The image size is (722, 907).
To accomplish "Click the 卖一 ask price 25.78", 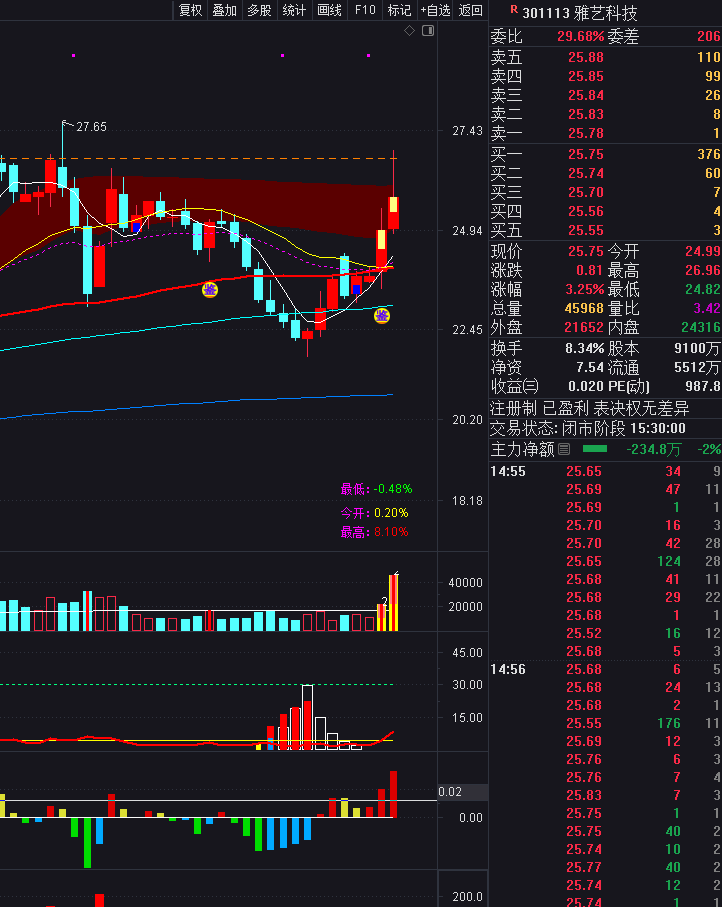I will tap(585, 133).
